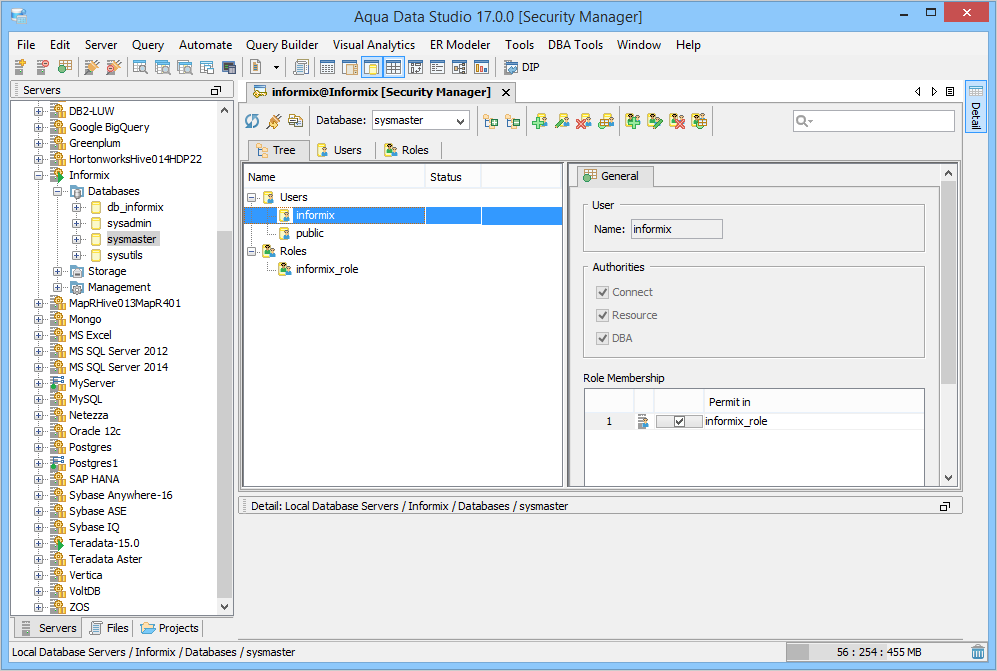Click the trash can icon in status bar
Viewport: 997px width, 671px height.
coord(978,652)
